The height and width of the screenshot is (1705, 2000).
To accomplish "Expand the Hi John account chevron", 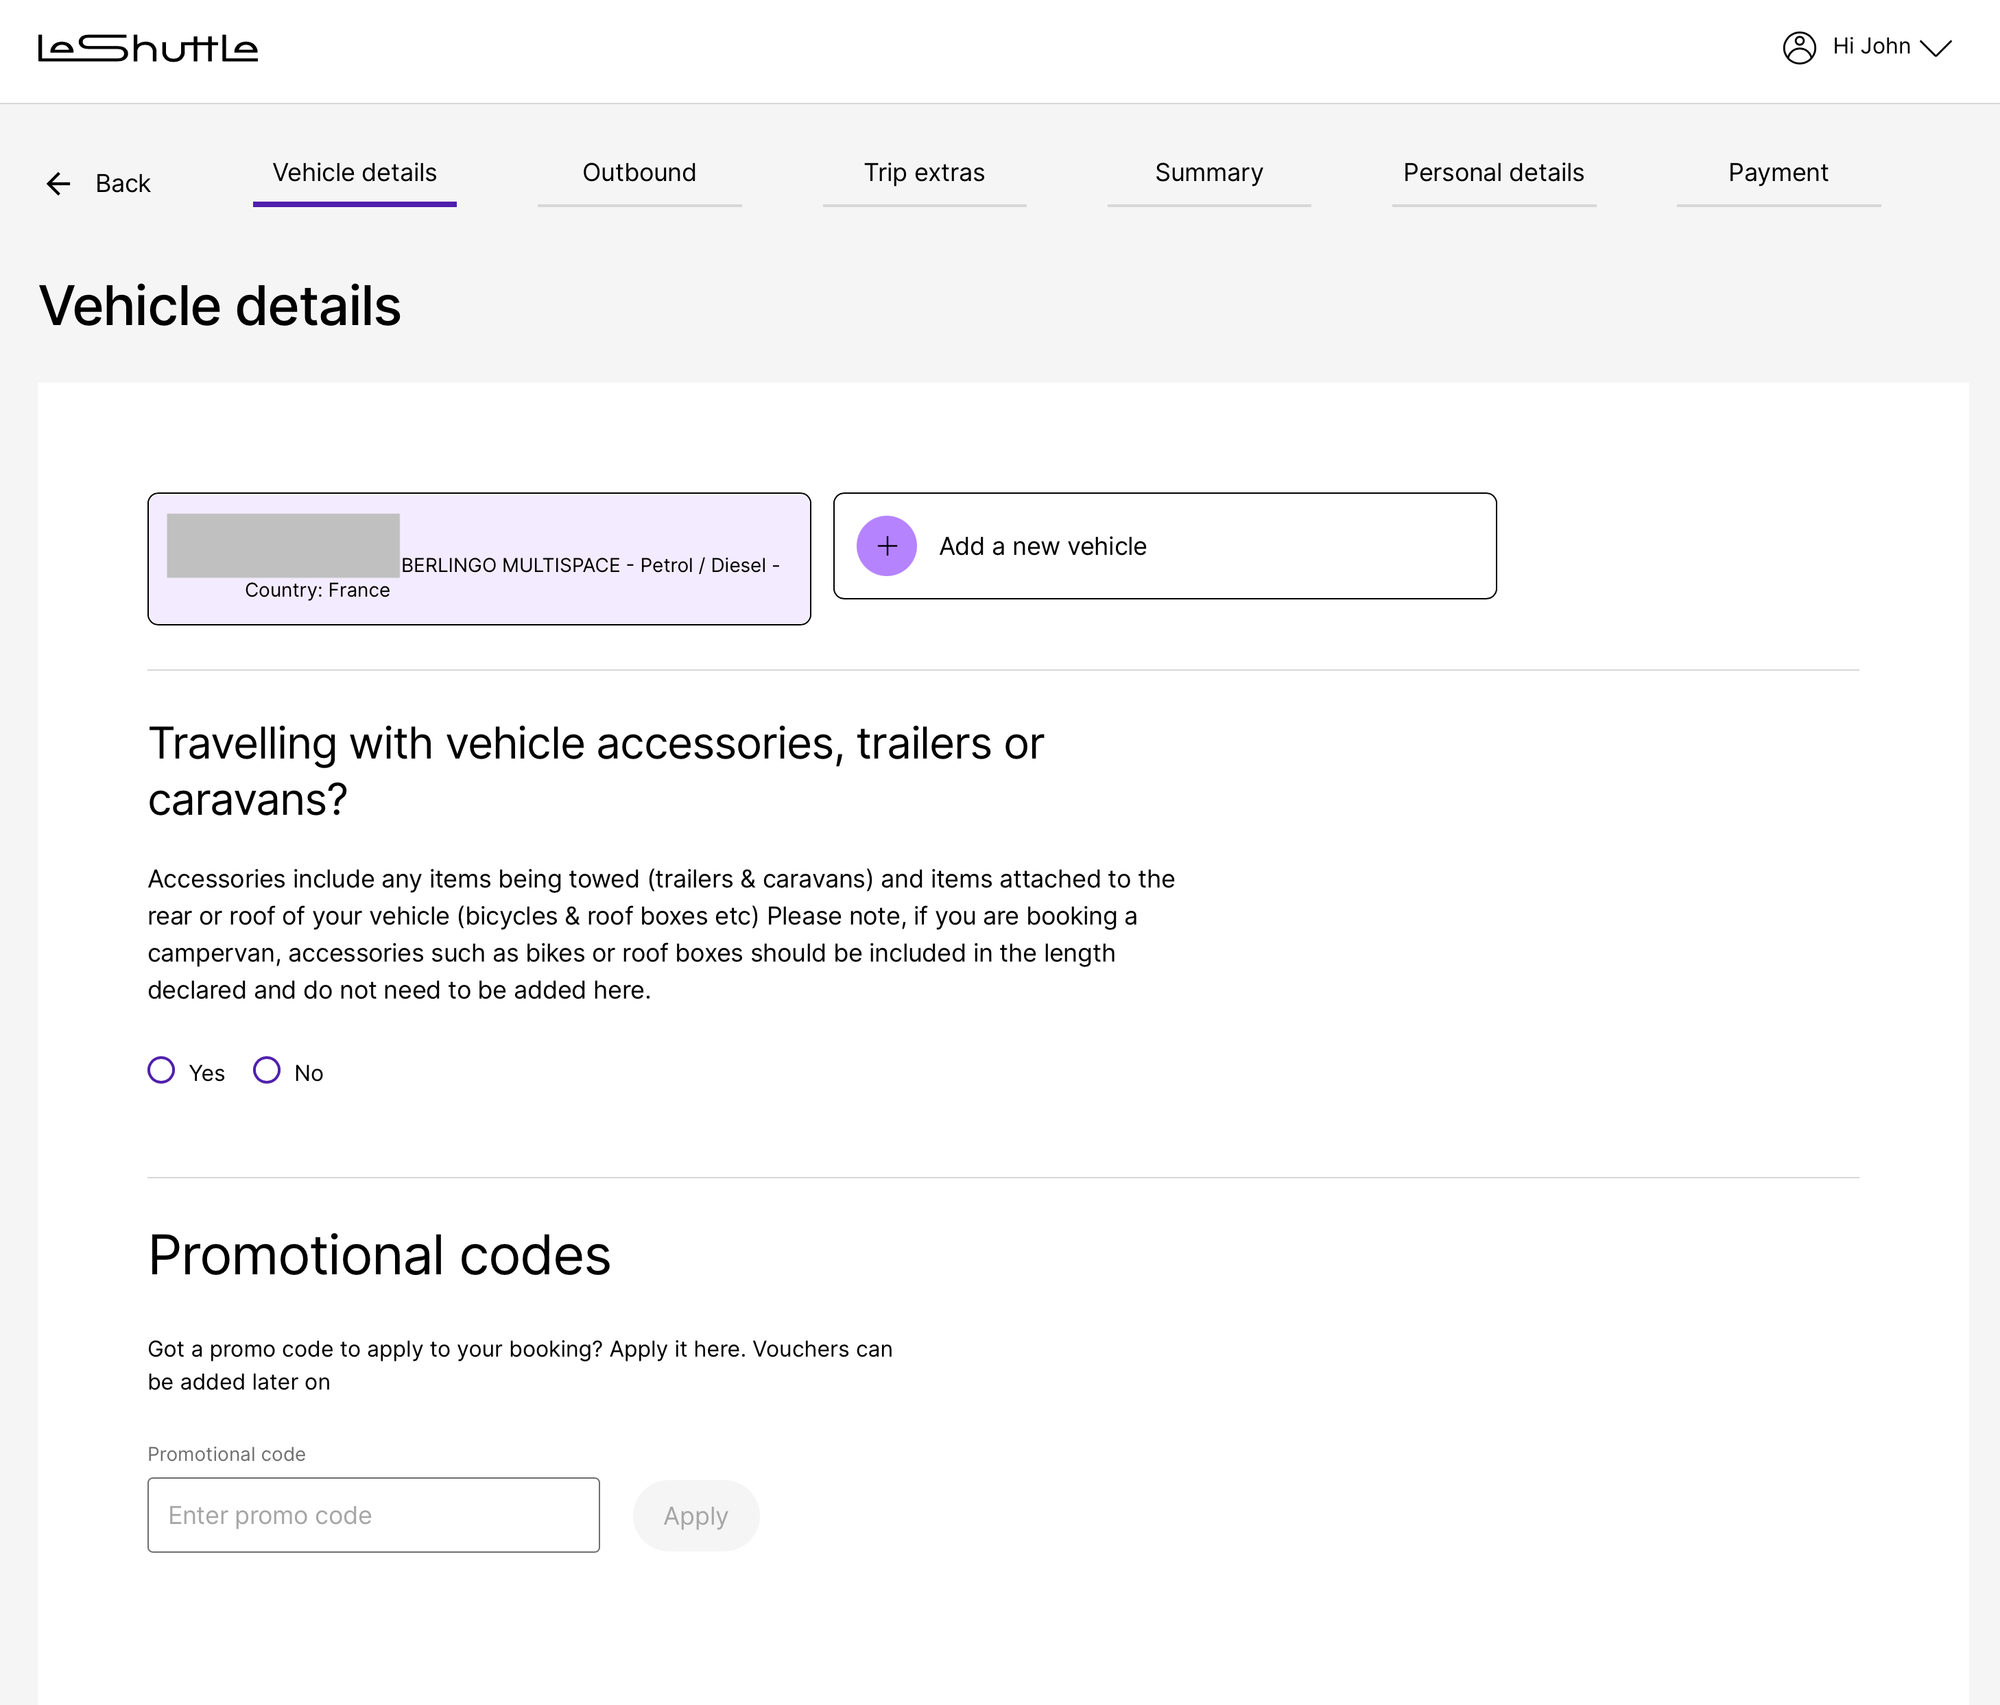I will click(x=1936, y=48).
